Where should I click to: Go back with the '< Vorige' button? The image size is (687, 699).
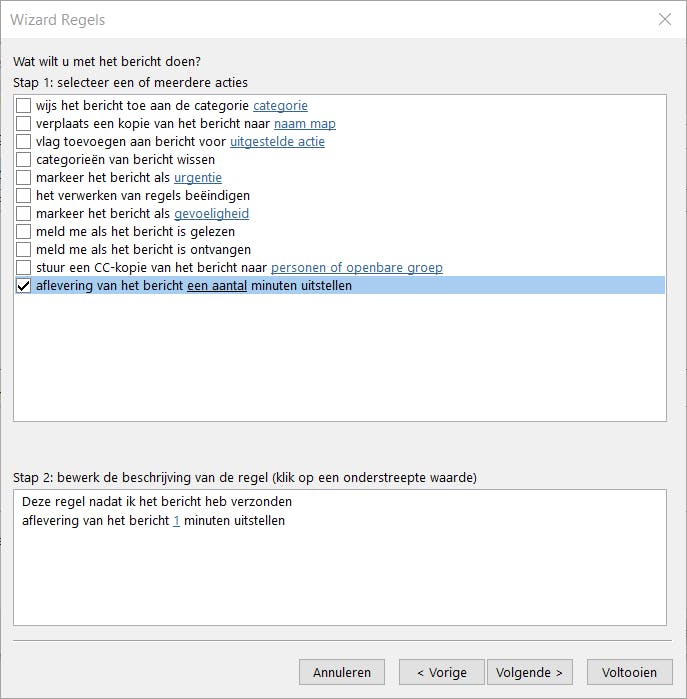click(441, 673)
